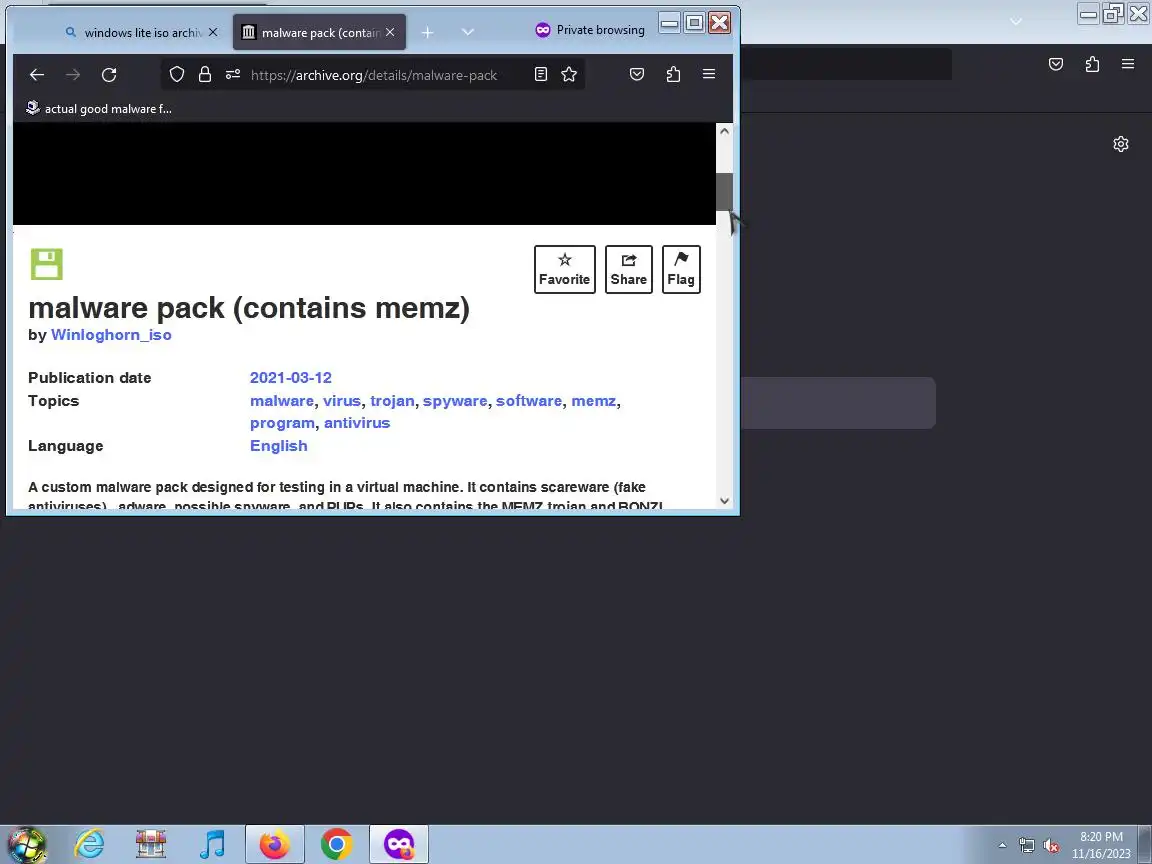This screenshot has height=864, width=1152.
Task: Open extensions icon in background window
Action: pos(1092,65)
